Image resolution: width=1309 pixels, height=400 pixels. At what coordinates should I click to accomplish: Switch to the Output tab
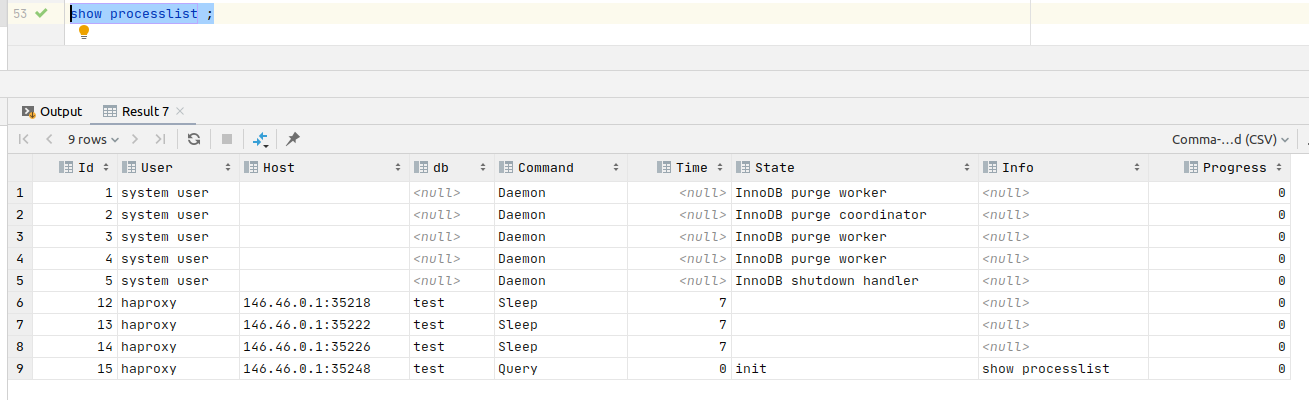point(52,111)
